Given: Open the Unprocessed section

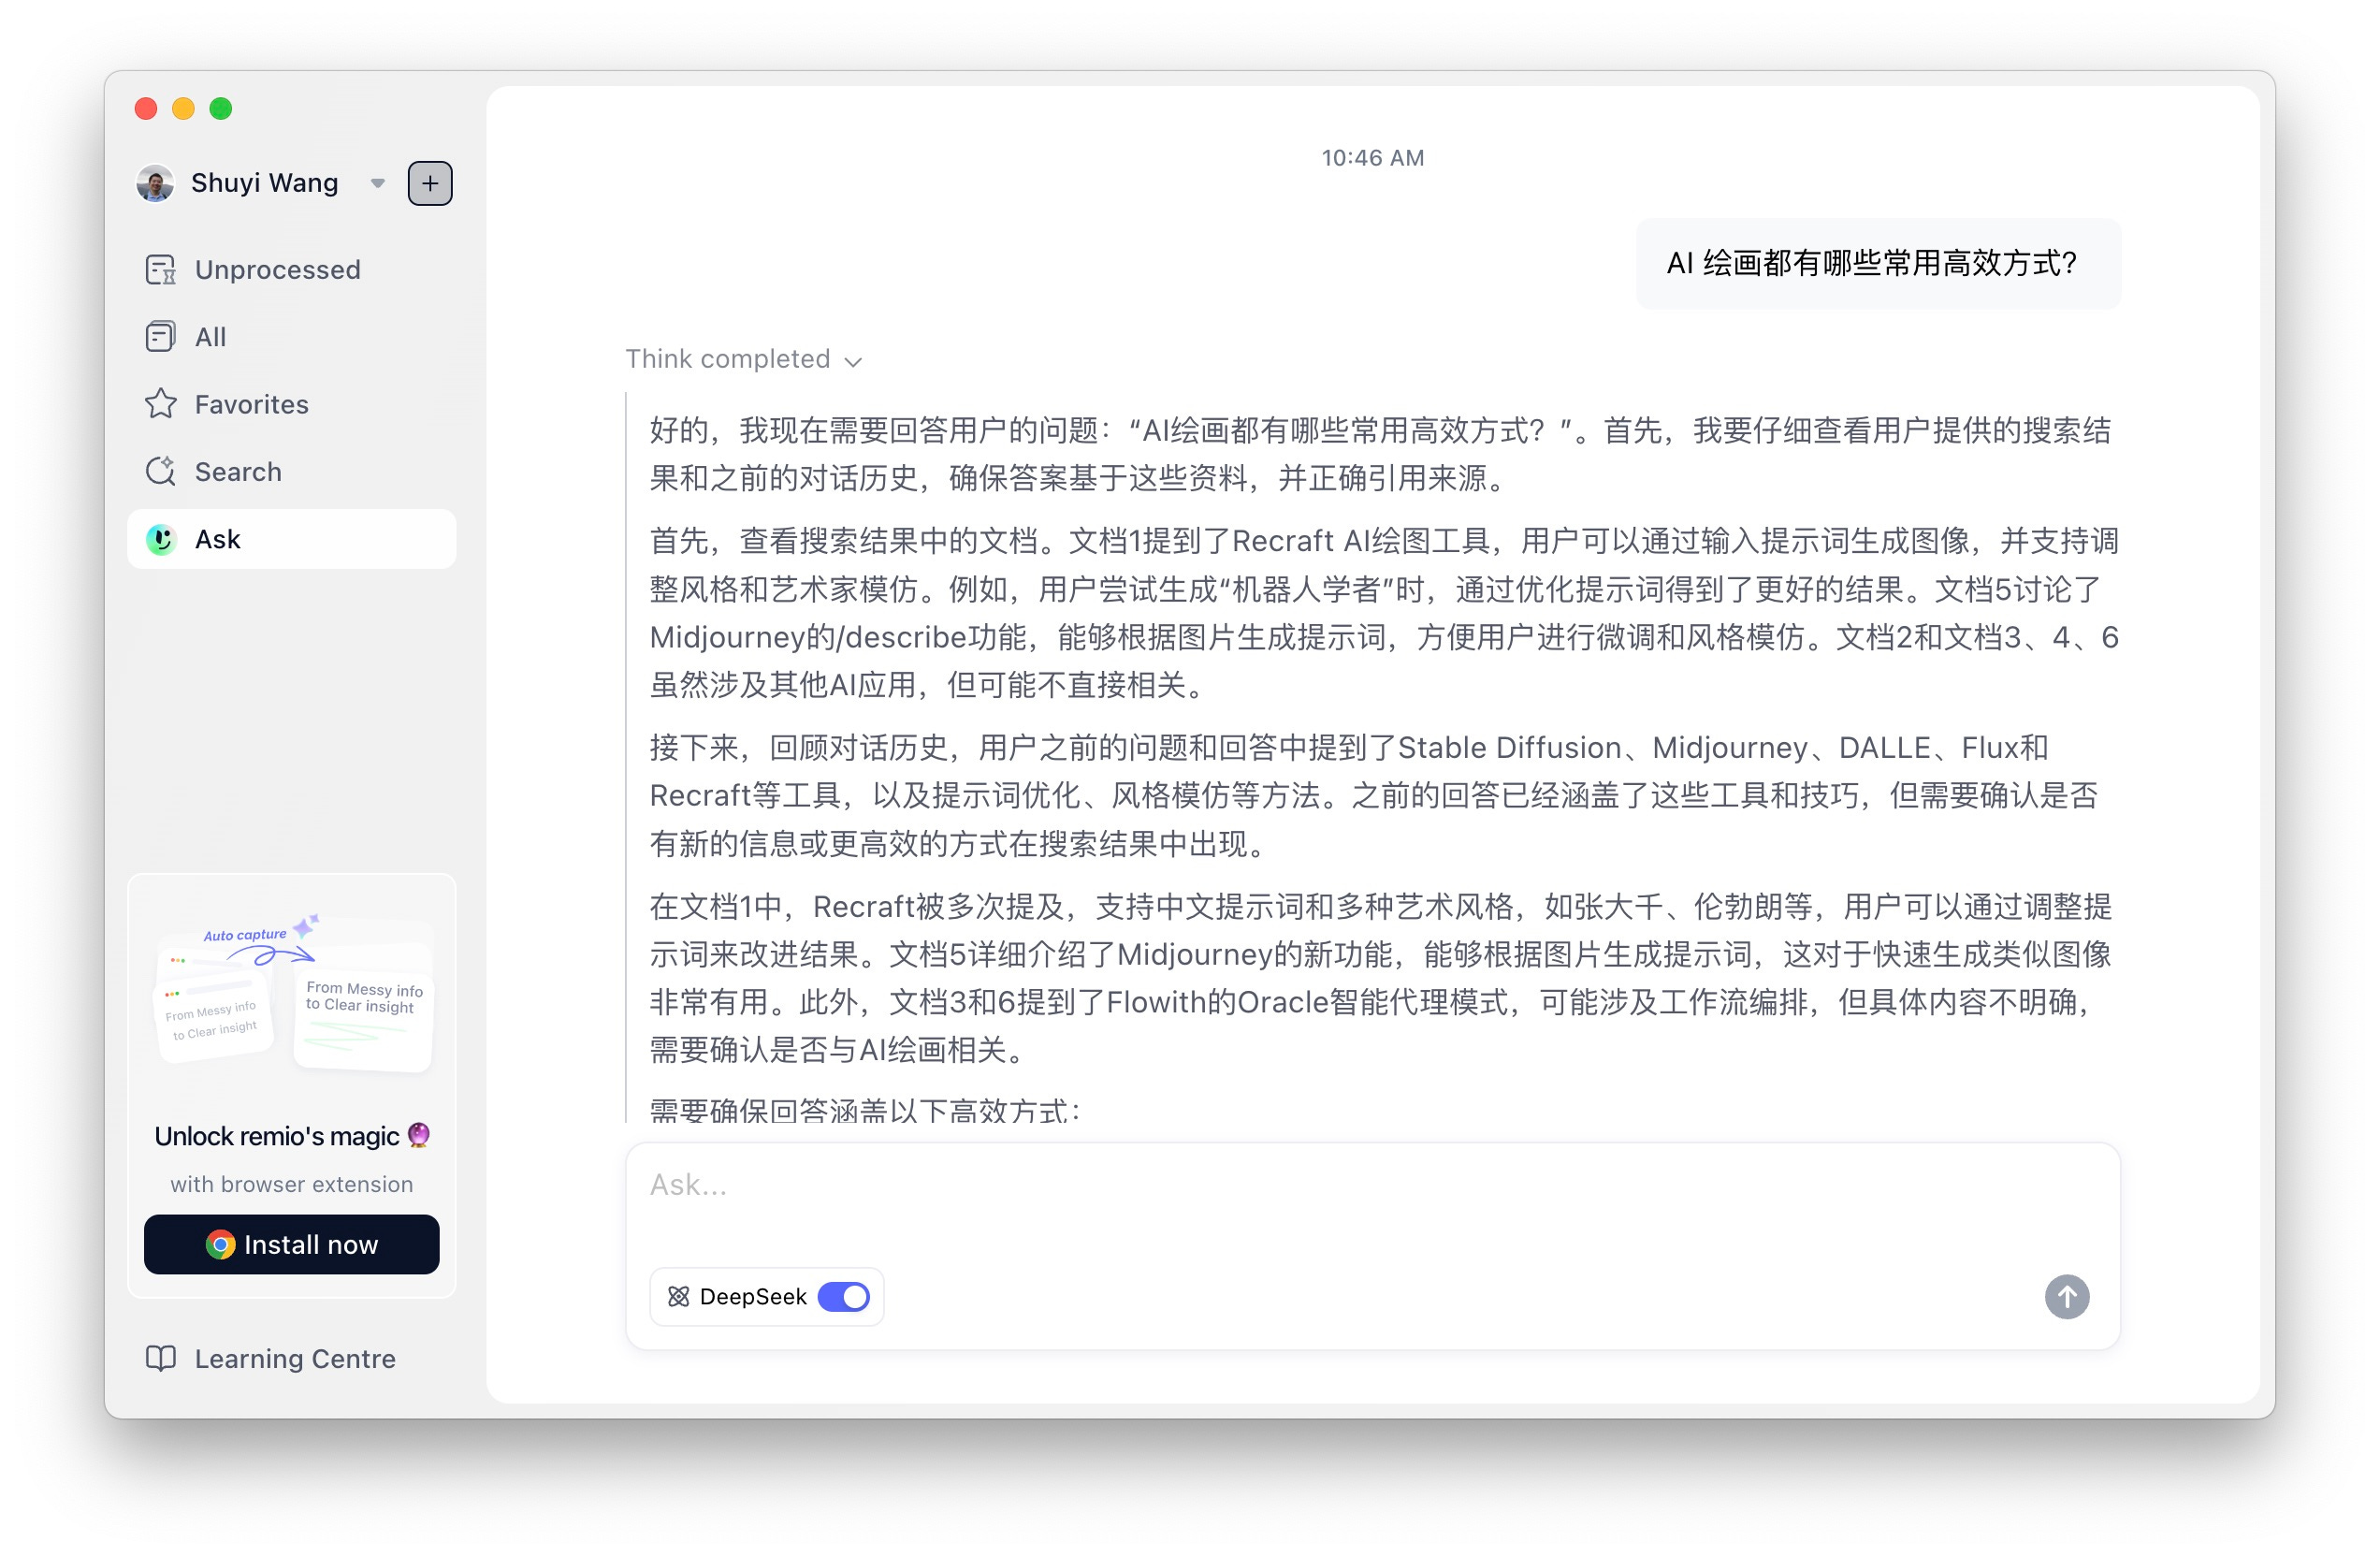Looking at the screenshot, I should 277,270.
